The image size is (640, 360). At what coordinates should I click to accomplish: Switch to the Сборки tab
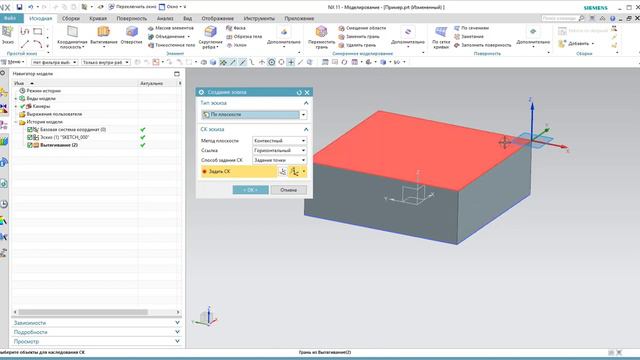[71, 18]
